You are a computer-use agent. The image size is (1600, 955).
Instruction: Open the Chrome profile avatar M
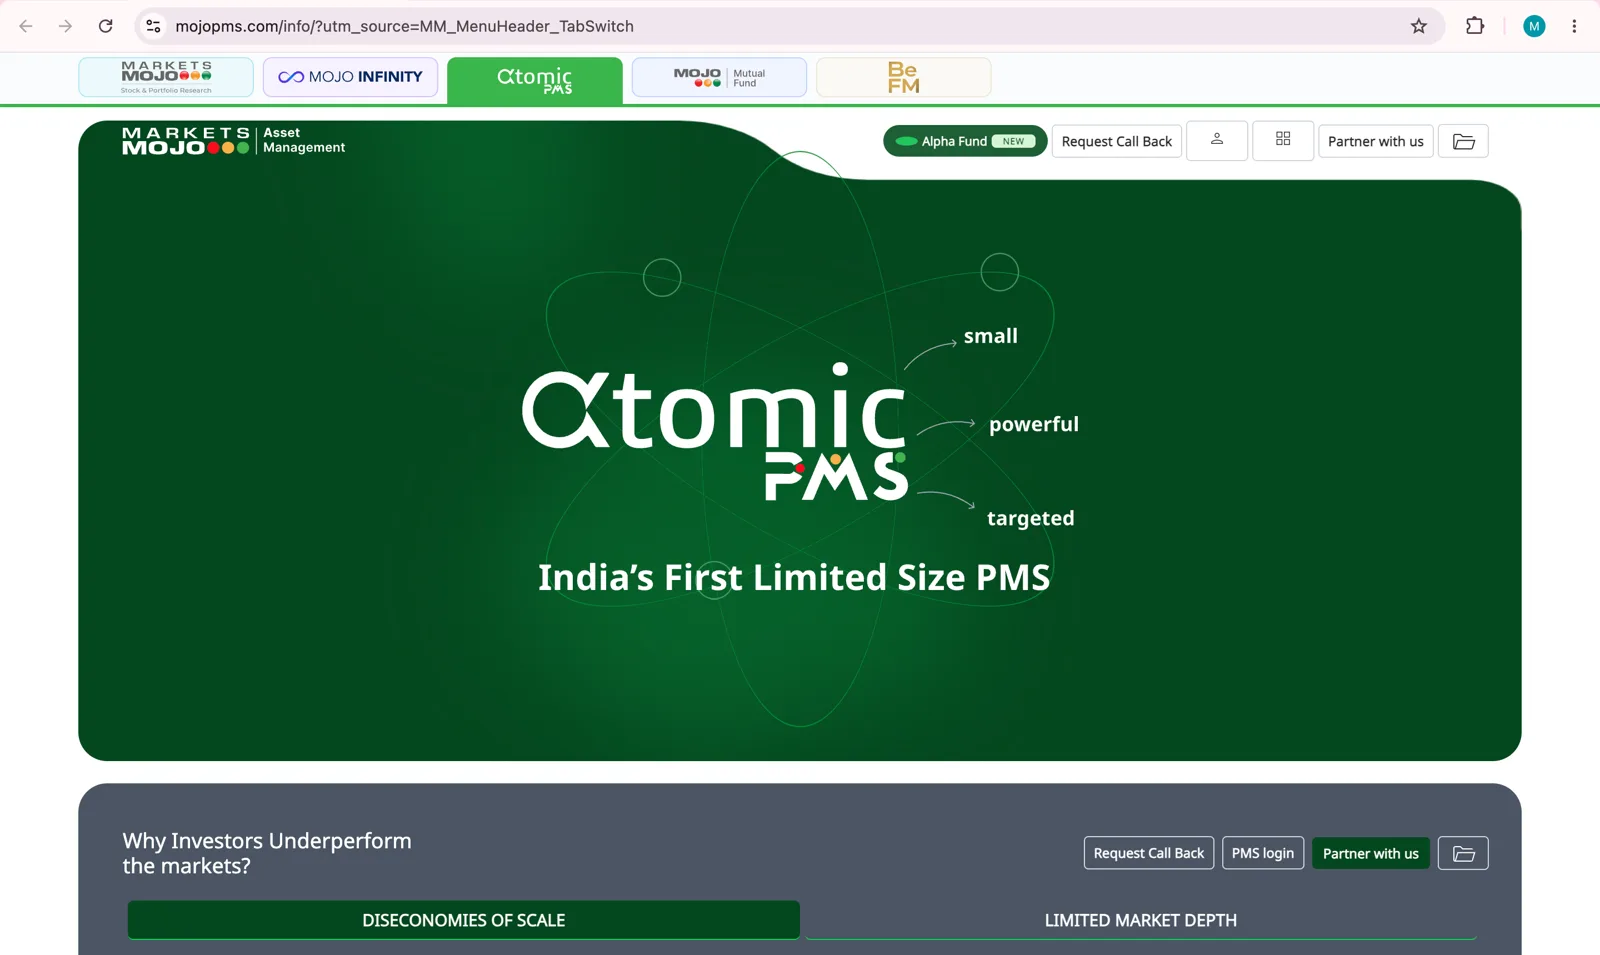[1534, 26]
